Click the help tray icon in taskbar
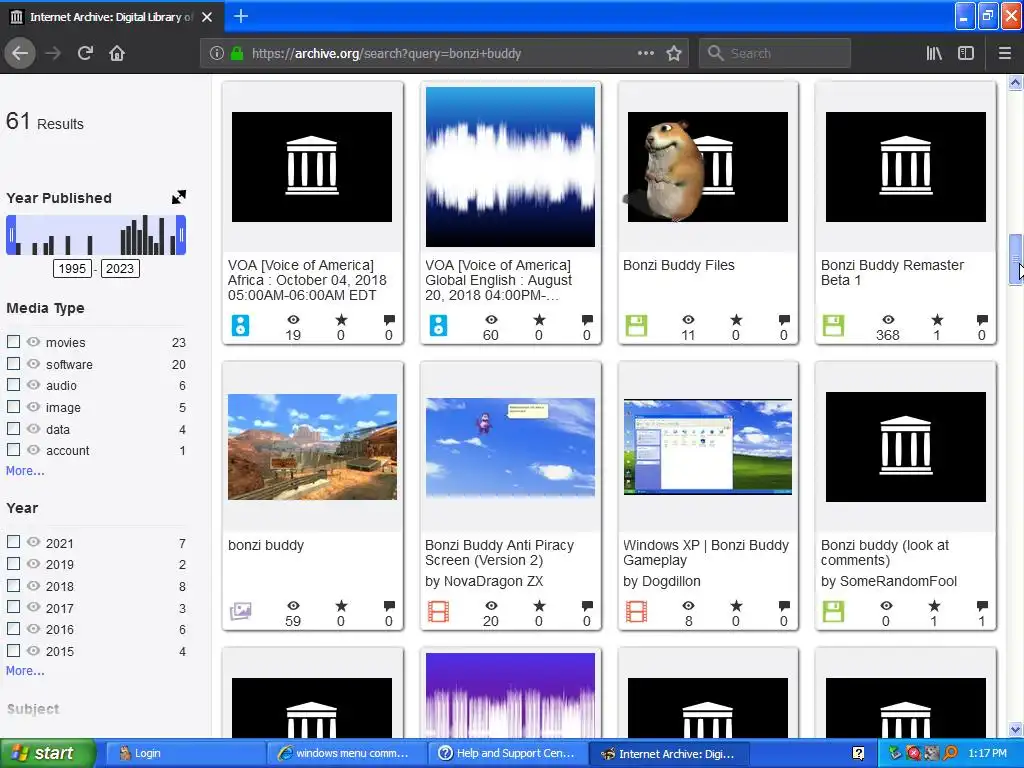The height and width of the screenshot is (768, 1024). (x=858, y=753)
